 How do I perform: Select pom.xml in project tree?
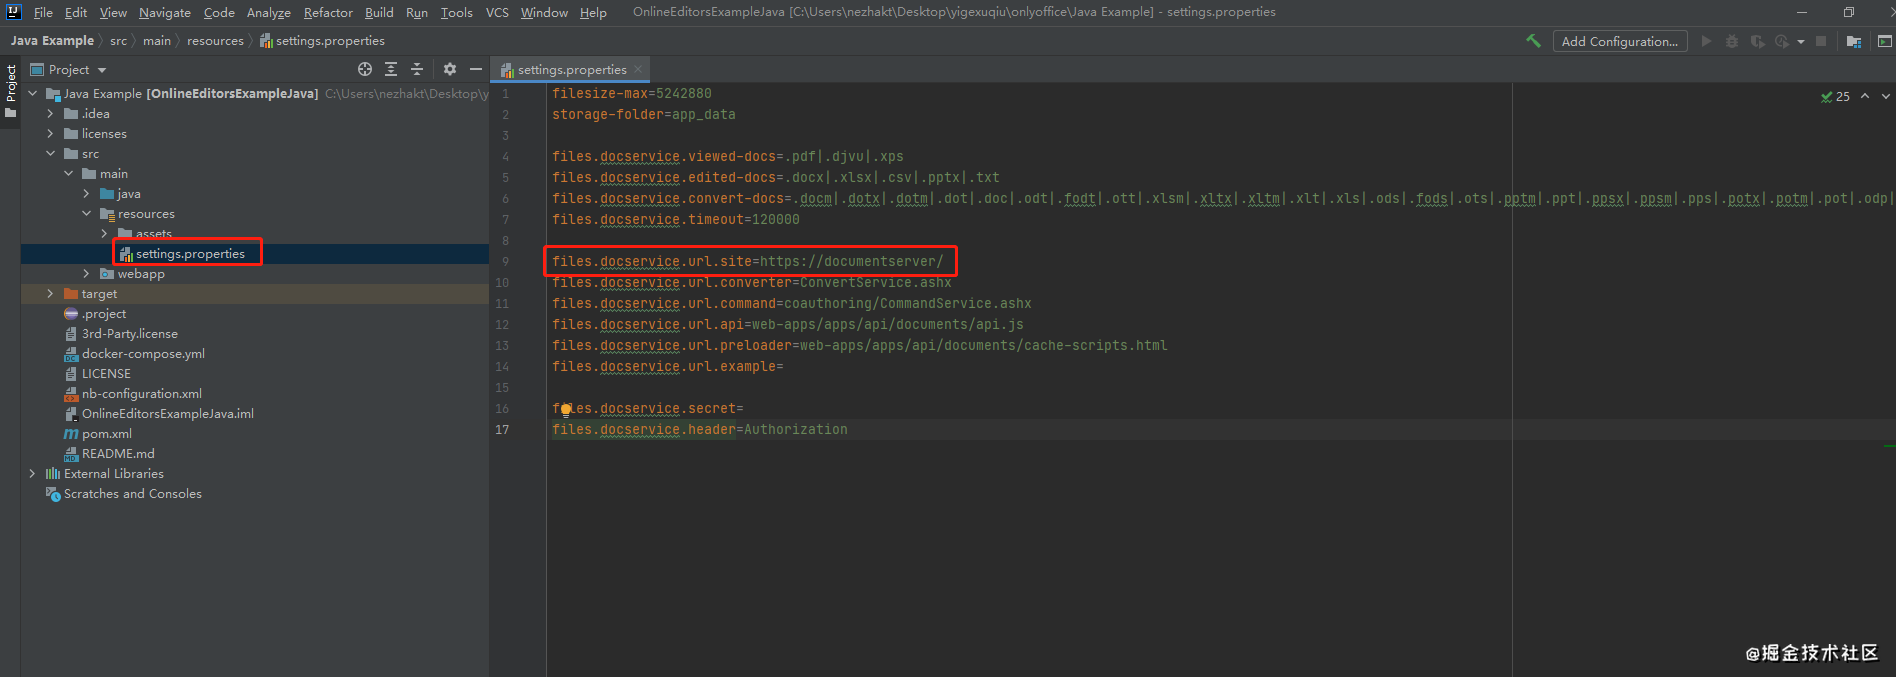(x=106, y=433)
